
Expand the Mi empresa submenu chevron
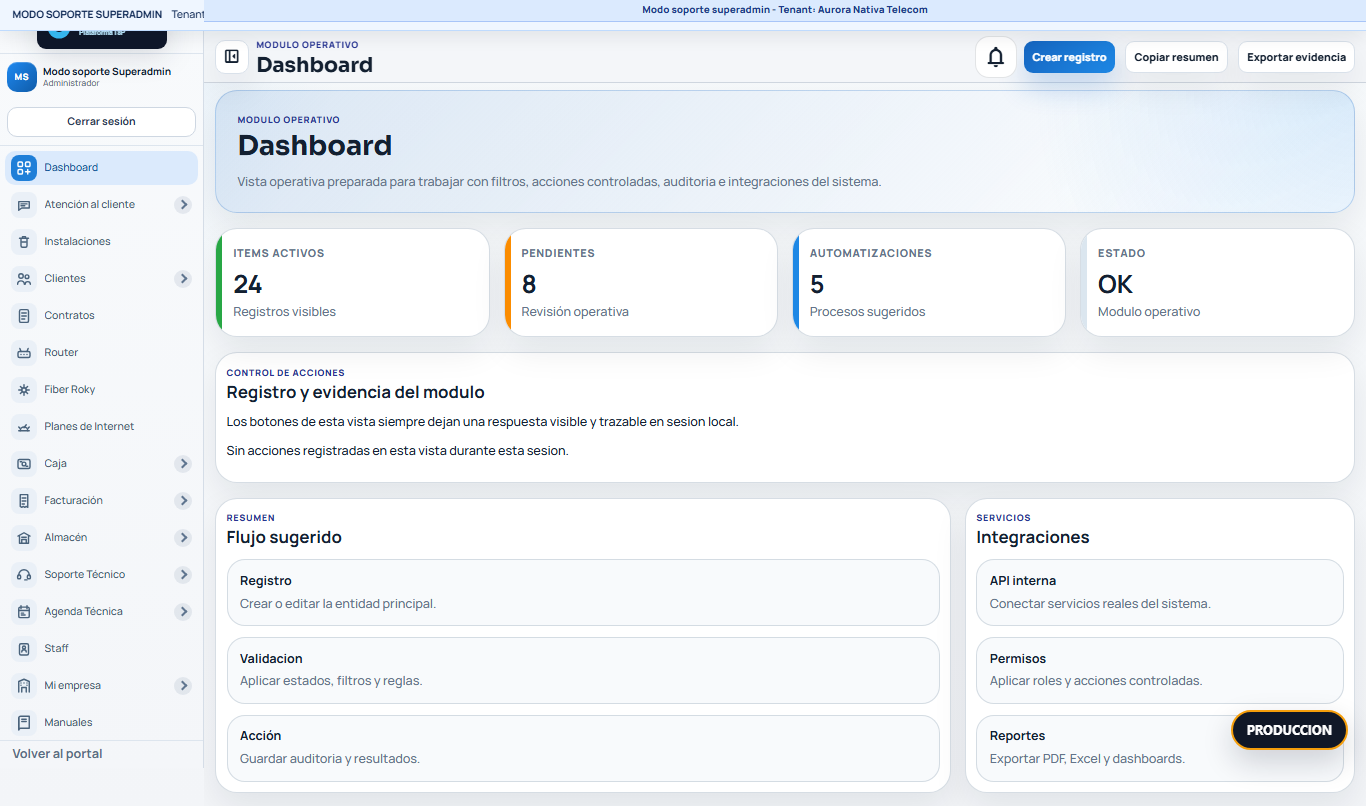click(x=183, y=686)
